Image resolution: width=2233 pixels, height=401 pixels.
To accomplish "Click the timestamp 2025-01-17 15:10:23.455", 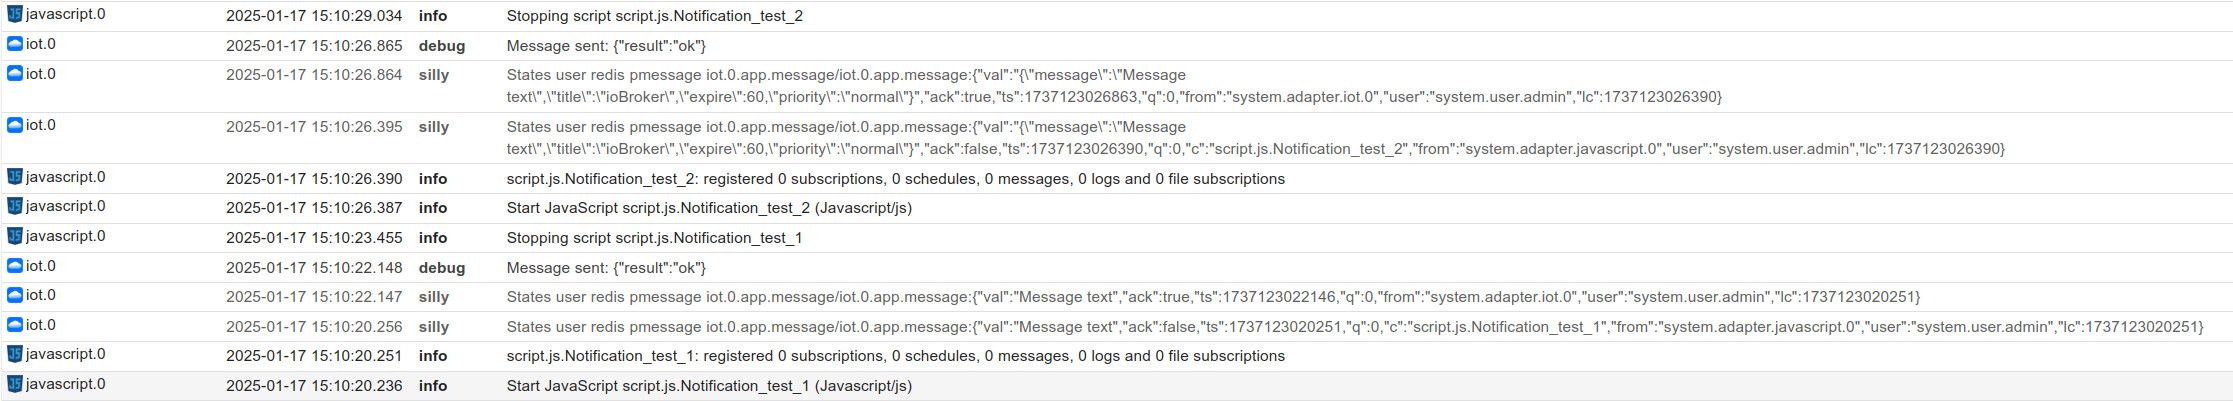I will tap(314, 238).
